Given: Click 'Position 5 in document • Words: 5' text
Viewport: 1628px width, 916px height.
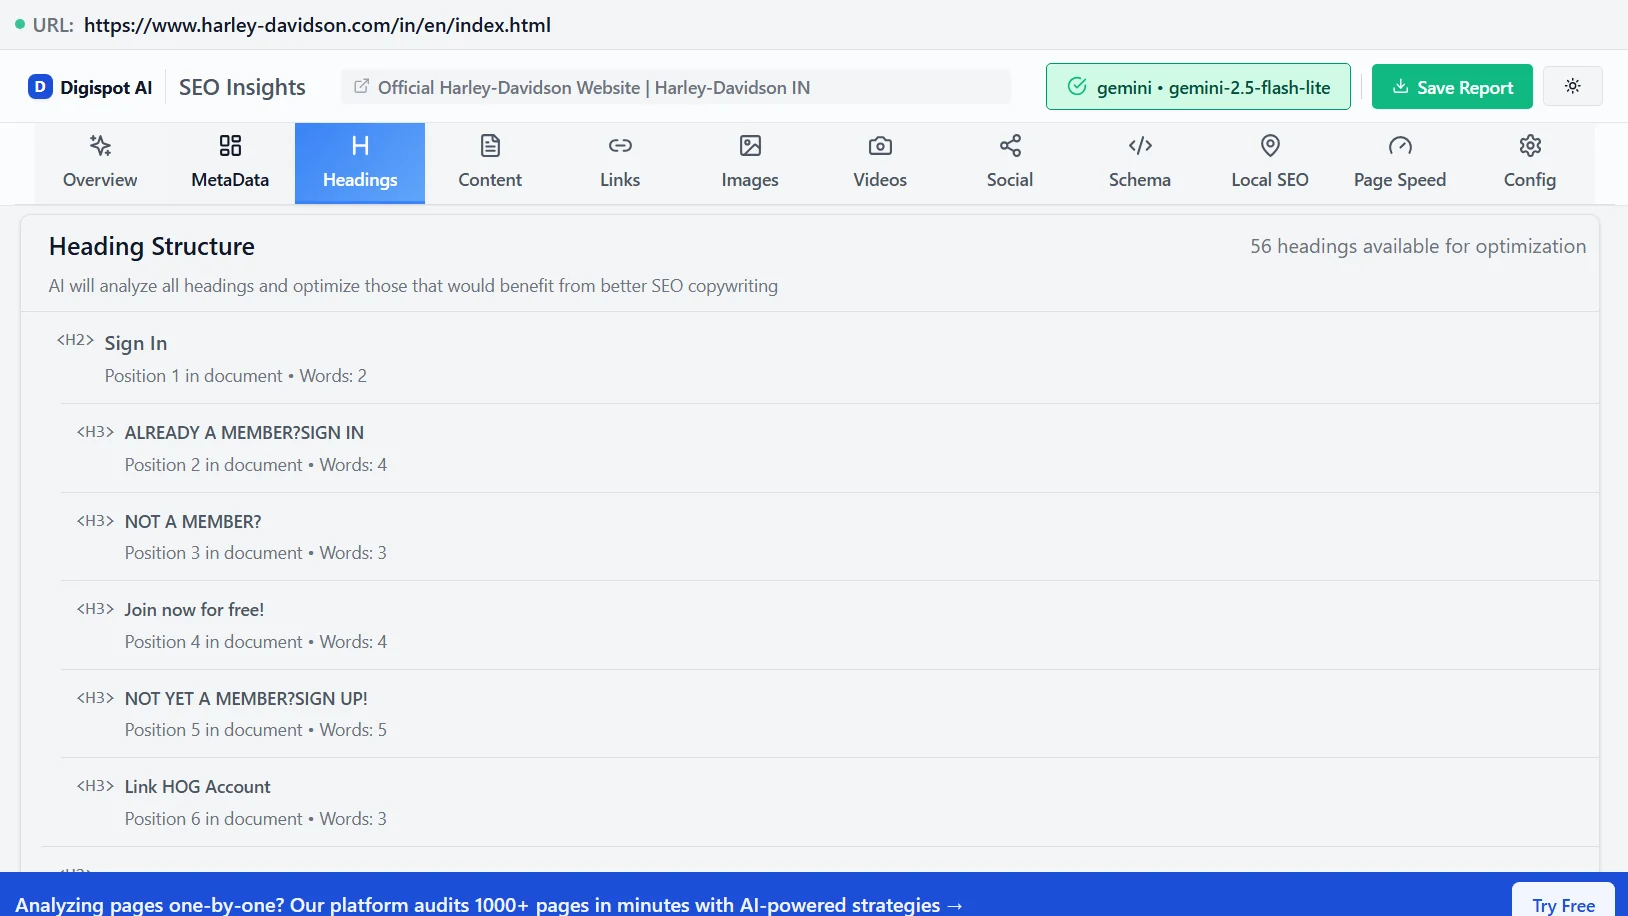Looking at the screenshot, I should click(256, 730).
